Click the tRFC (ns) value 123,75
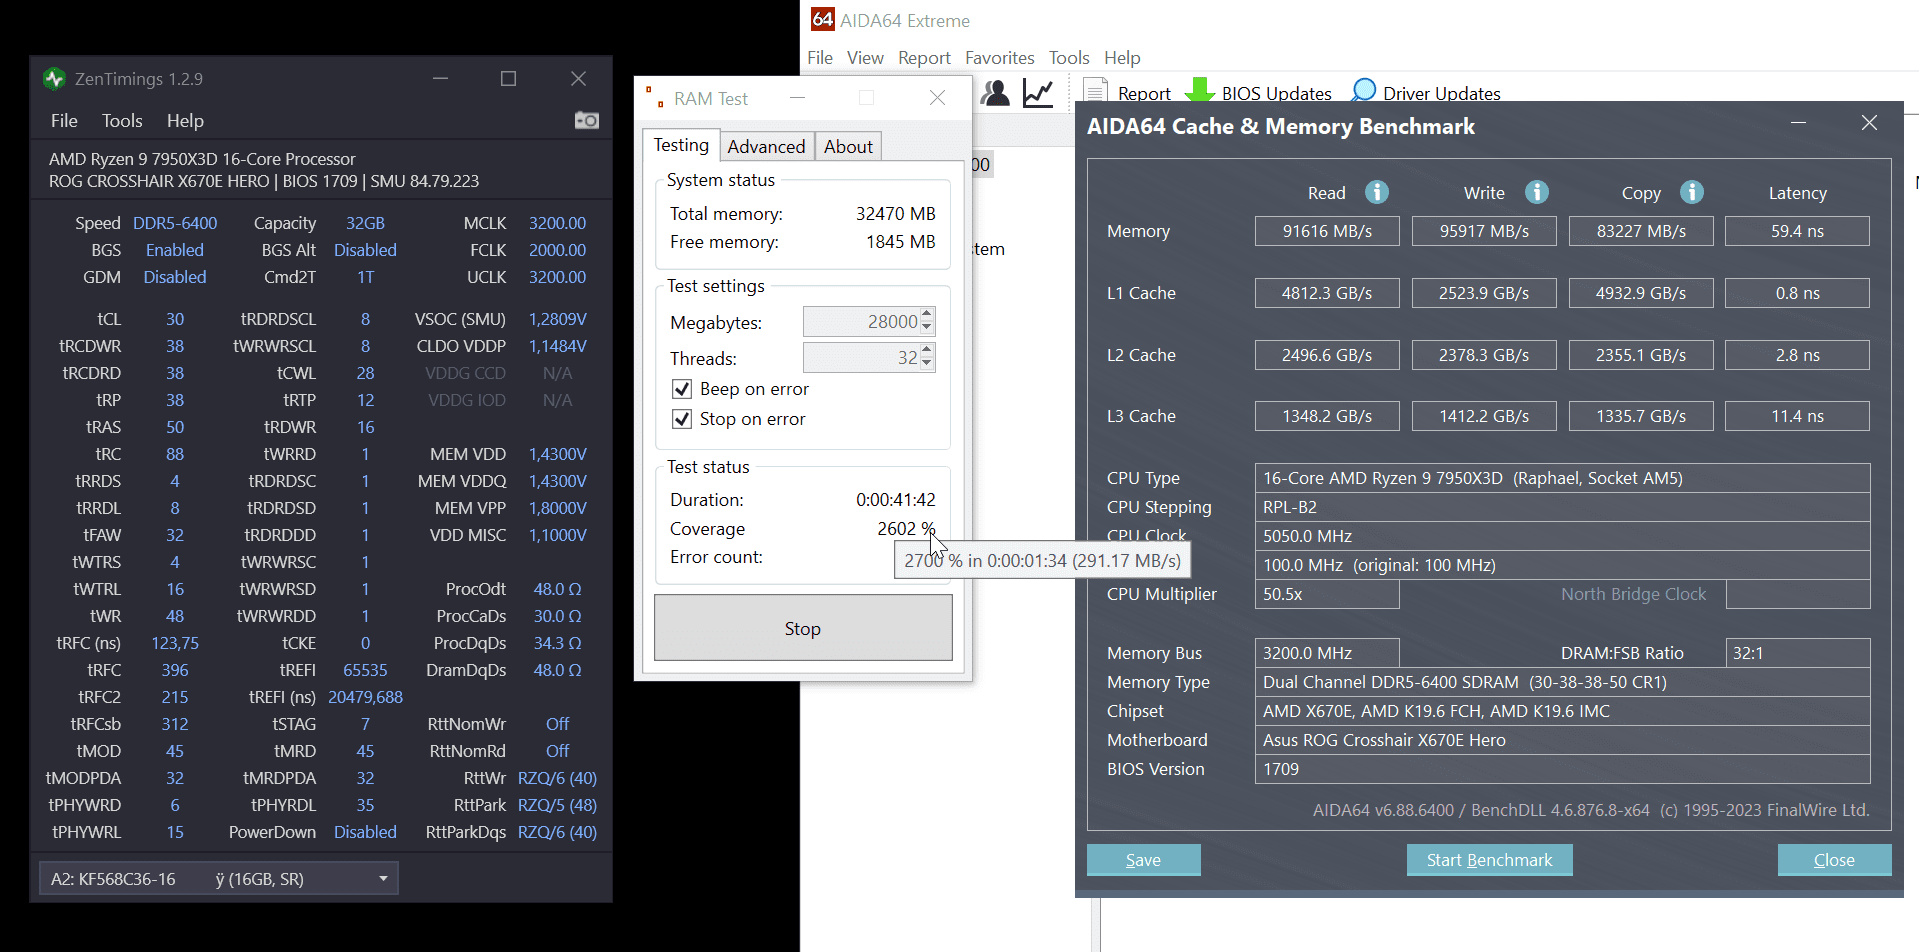This screenshot has width=1919, height=952. (175, 643)
